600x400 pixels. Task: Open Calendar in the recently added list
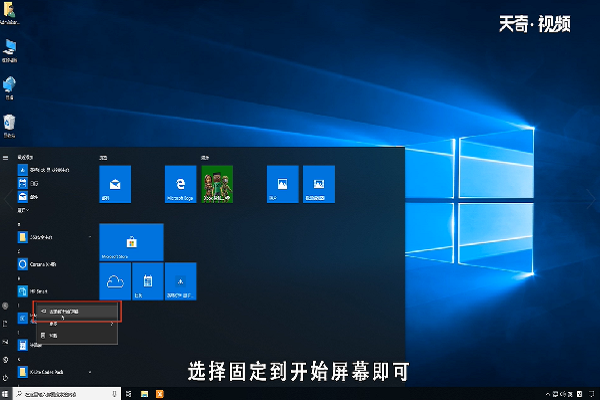pos(54,183)
